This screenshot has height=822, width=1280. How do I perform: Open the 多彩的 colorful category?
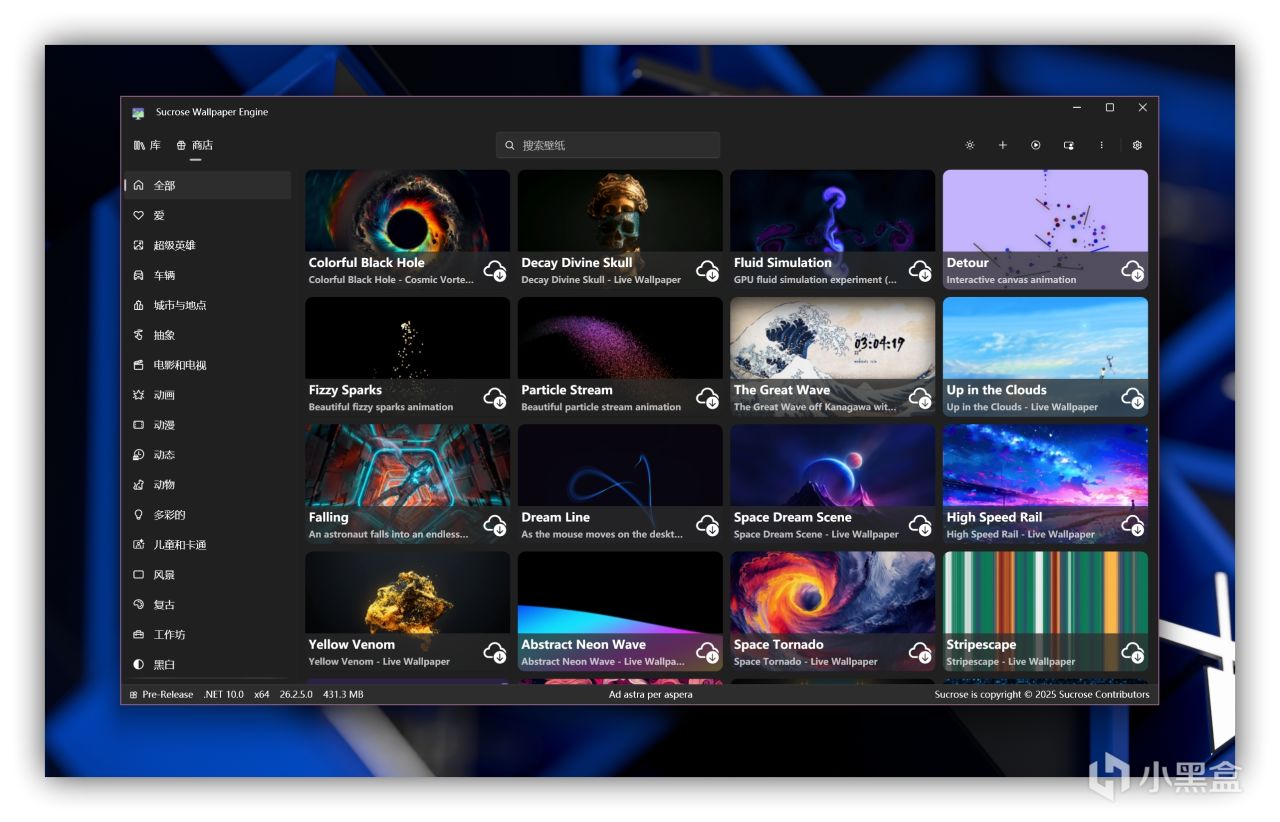[x=208, y=515]
